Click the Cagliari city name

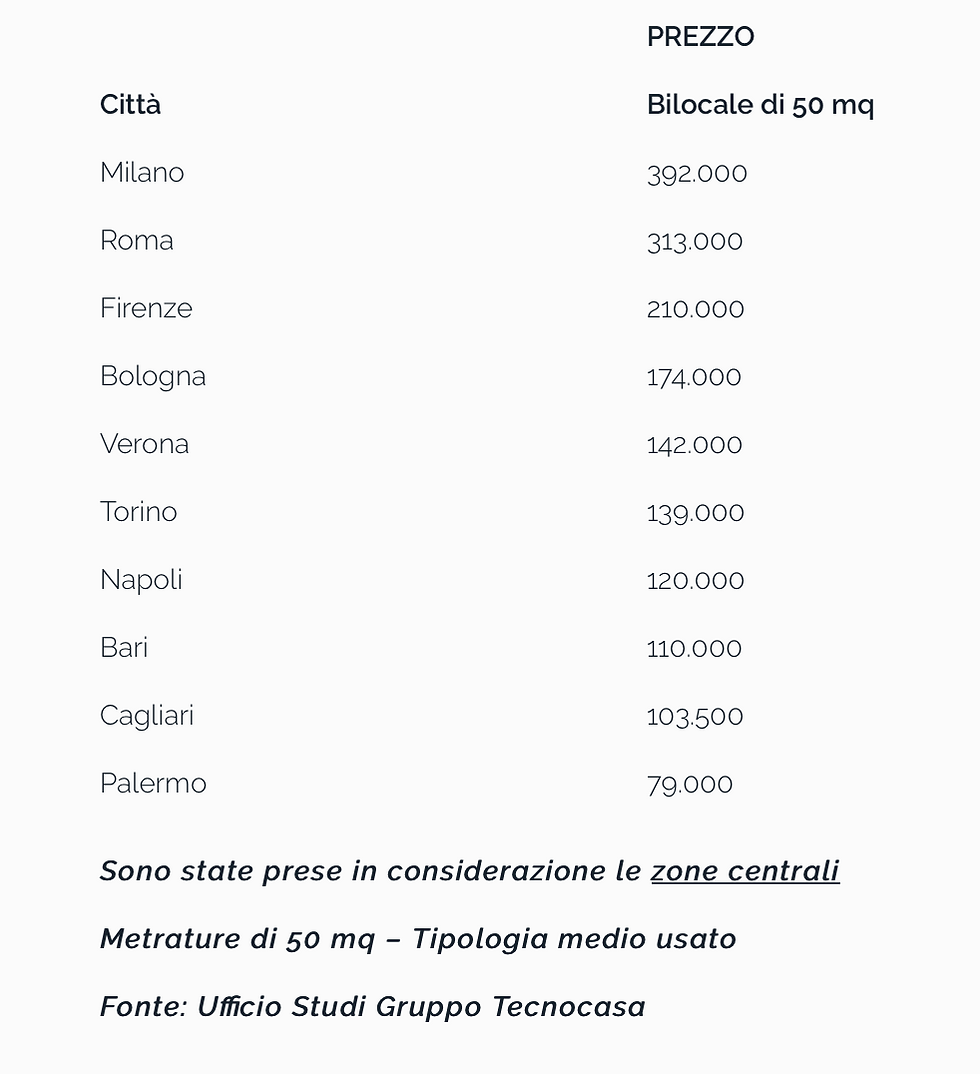147,716
